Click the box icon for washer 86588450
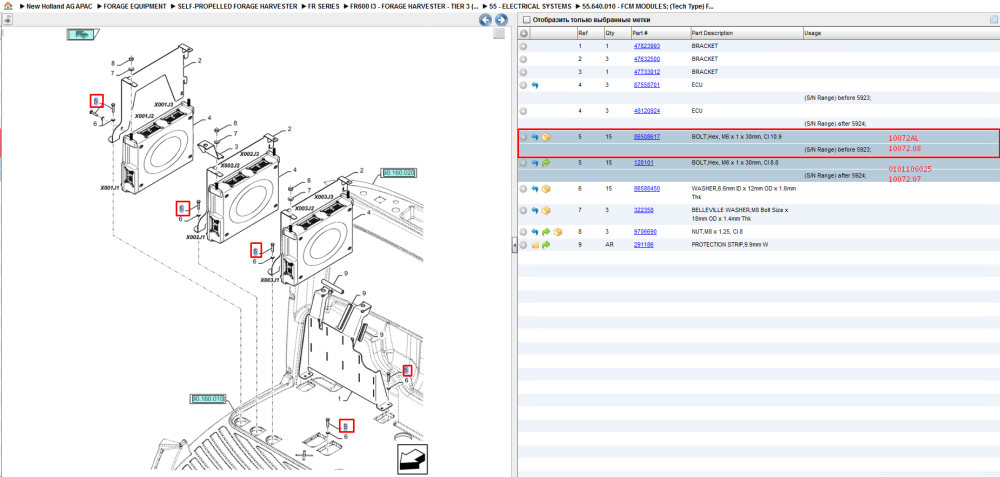This screenshot has height=477, width=1000. (x=546, y=189)
